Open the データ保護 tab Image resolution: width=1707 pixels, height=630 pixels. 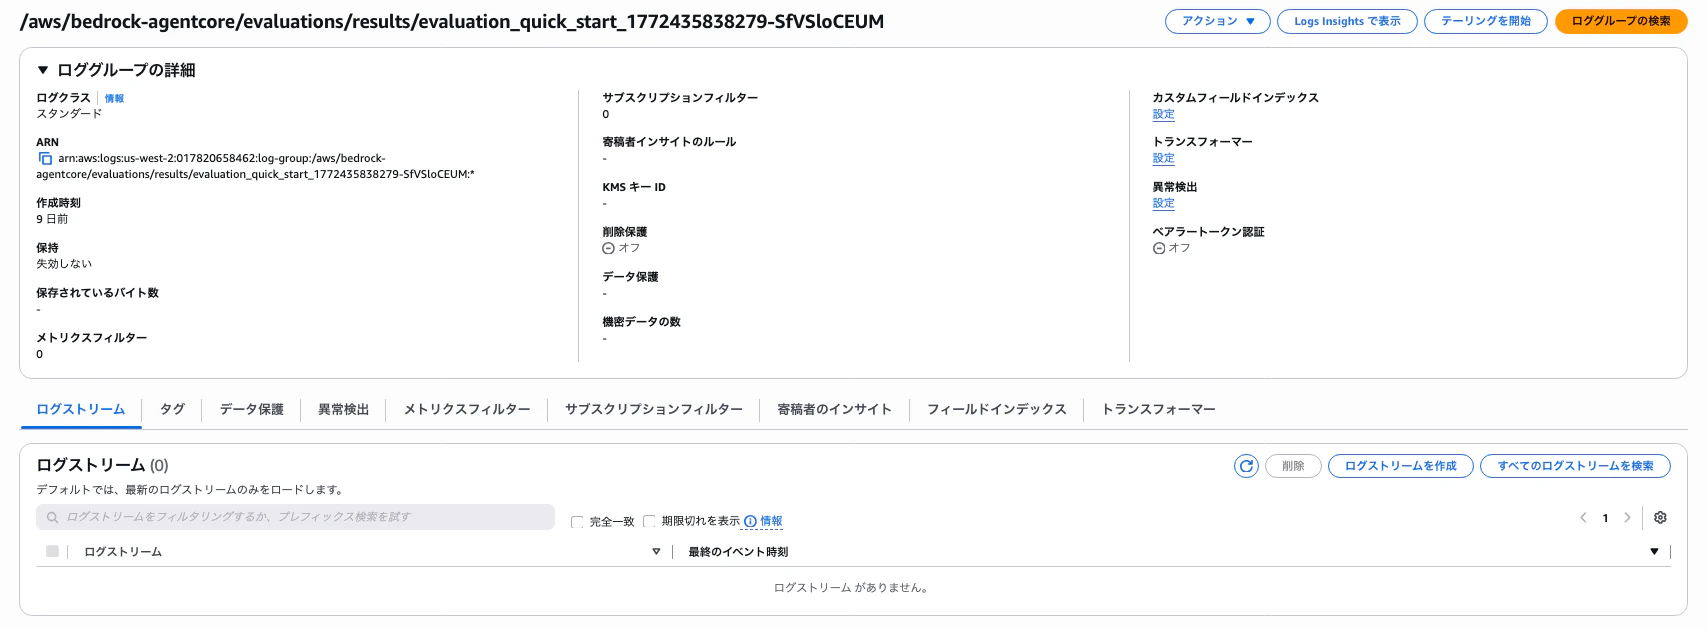point(251,410)
